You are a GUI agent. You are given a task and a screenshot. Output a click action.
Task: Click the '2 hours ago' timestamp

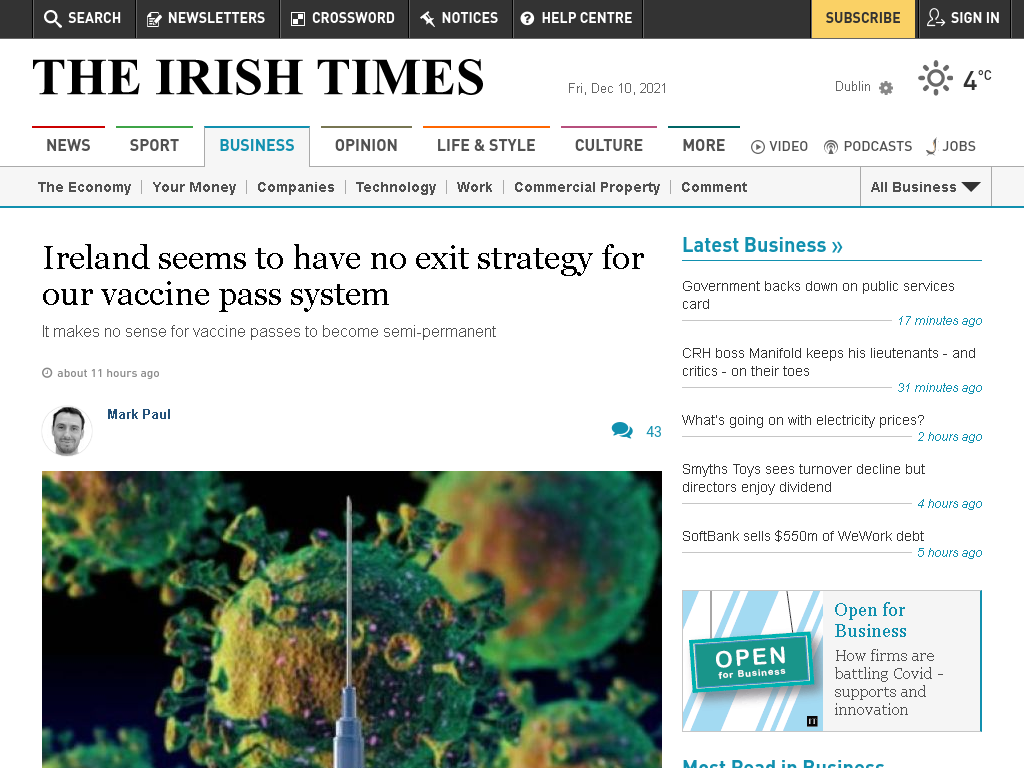[x=950, y=437]
